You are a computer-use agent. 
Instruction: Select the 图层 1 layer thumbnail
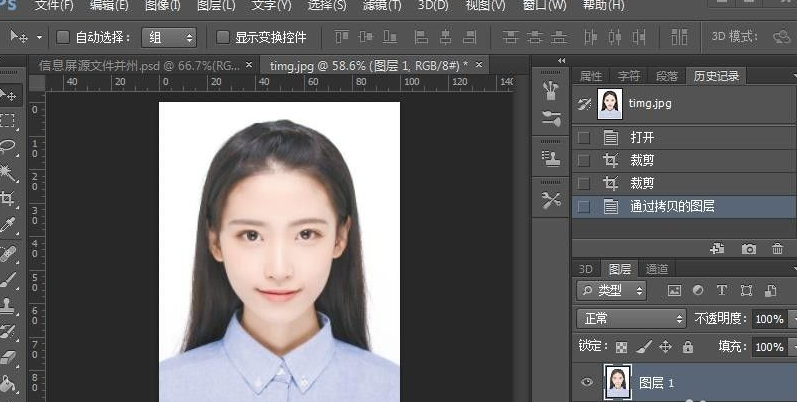[x=618, y=381]
